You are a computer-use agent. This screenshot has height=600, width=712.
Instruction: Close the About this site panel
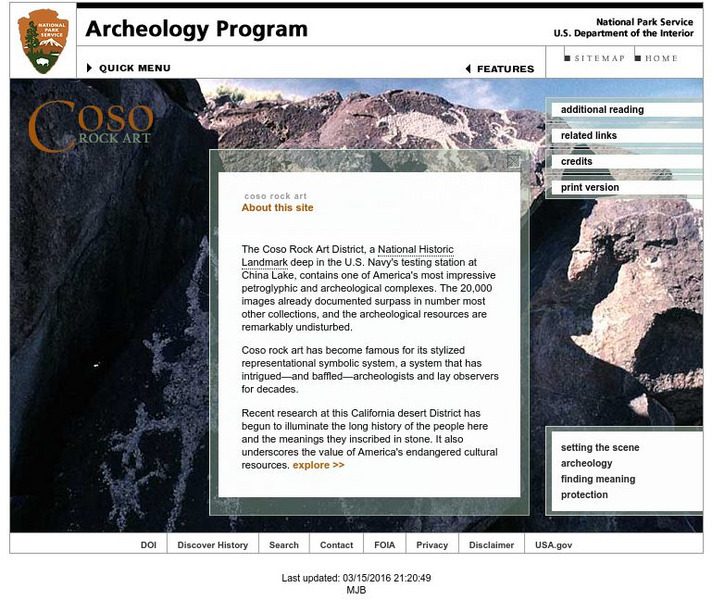tap(513, 161)
